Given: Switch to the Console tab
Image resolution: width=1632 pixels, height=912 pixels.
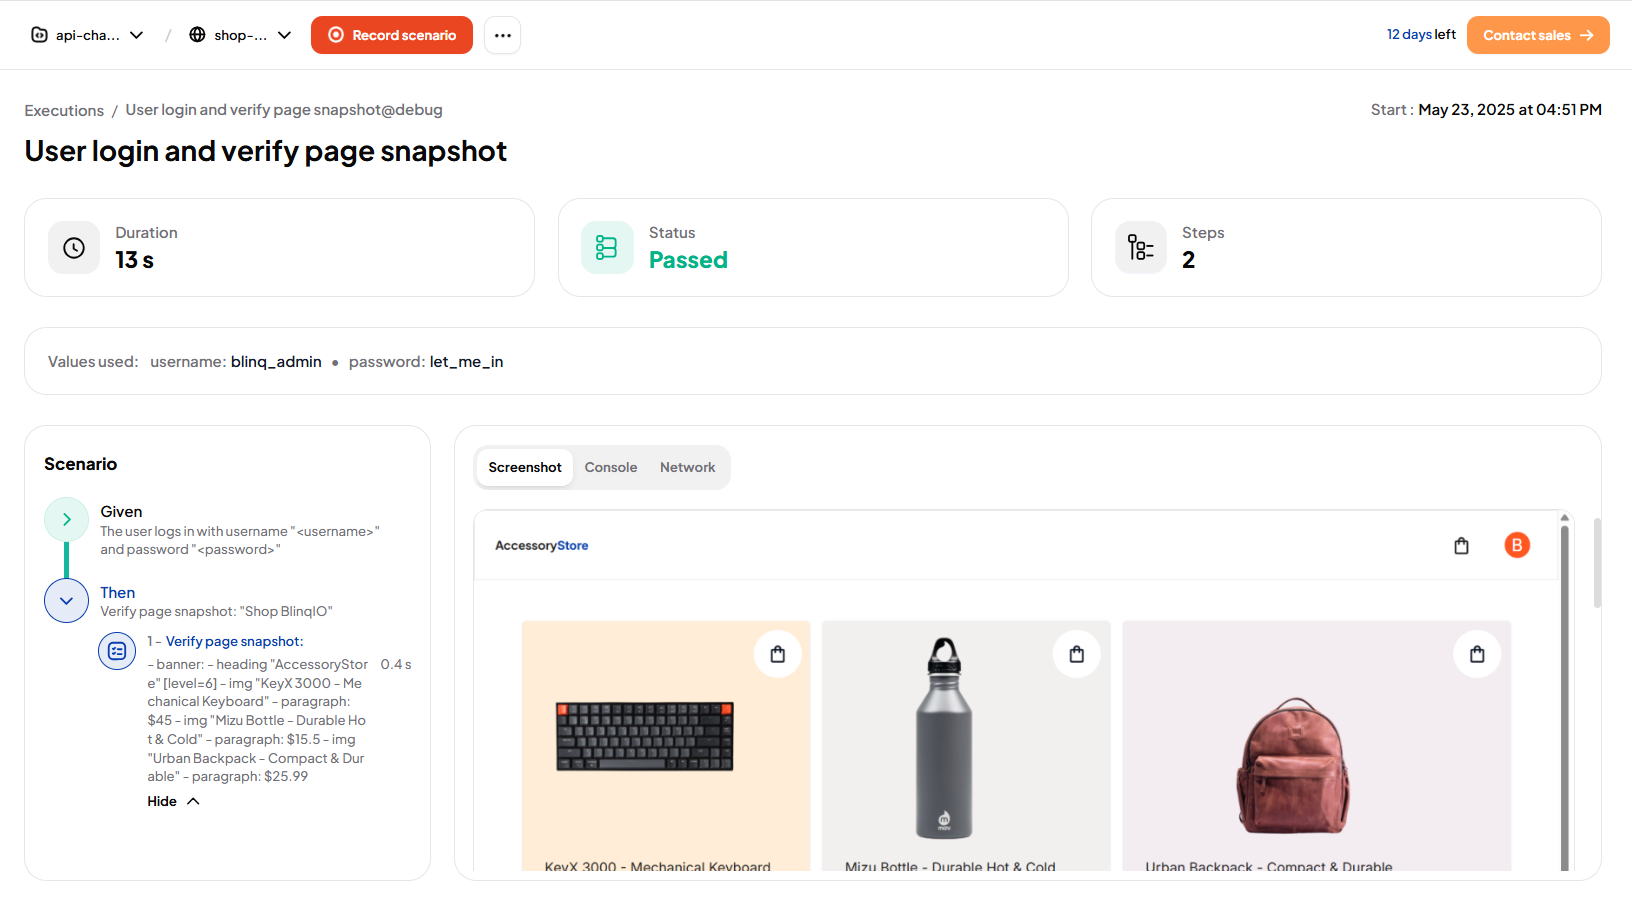Looking at the screenshot, I should point(611,467).
